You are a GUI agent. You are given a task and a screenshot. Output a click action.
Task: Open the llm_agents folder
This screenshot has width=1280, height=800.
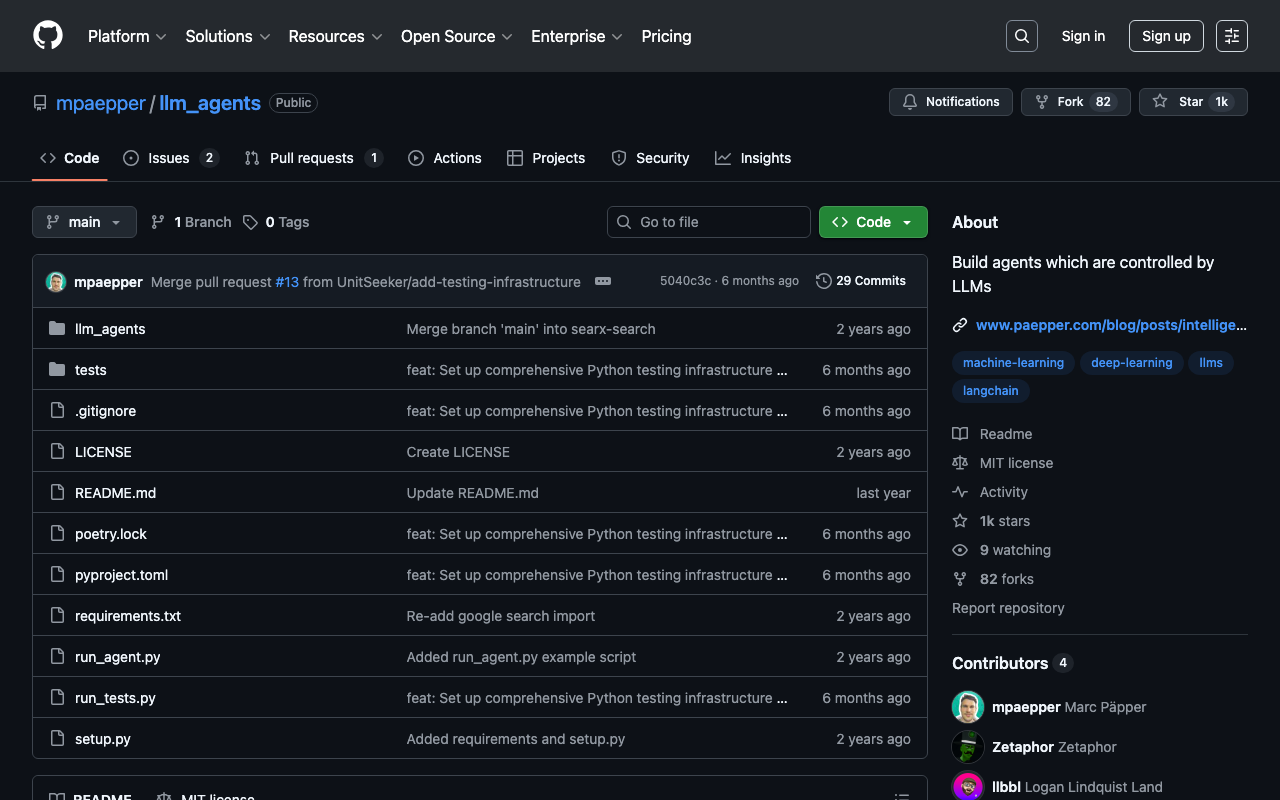110,329
